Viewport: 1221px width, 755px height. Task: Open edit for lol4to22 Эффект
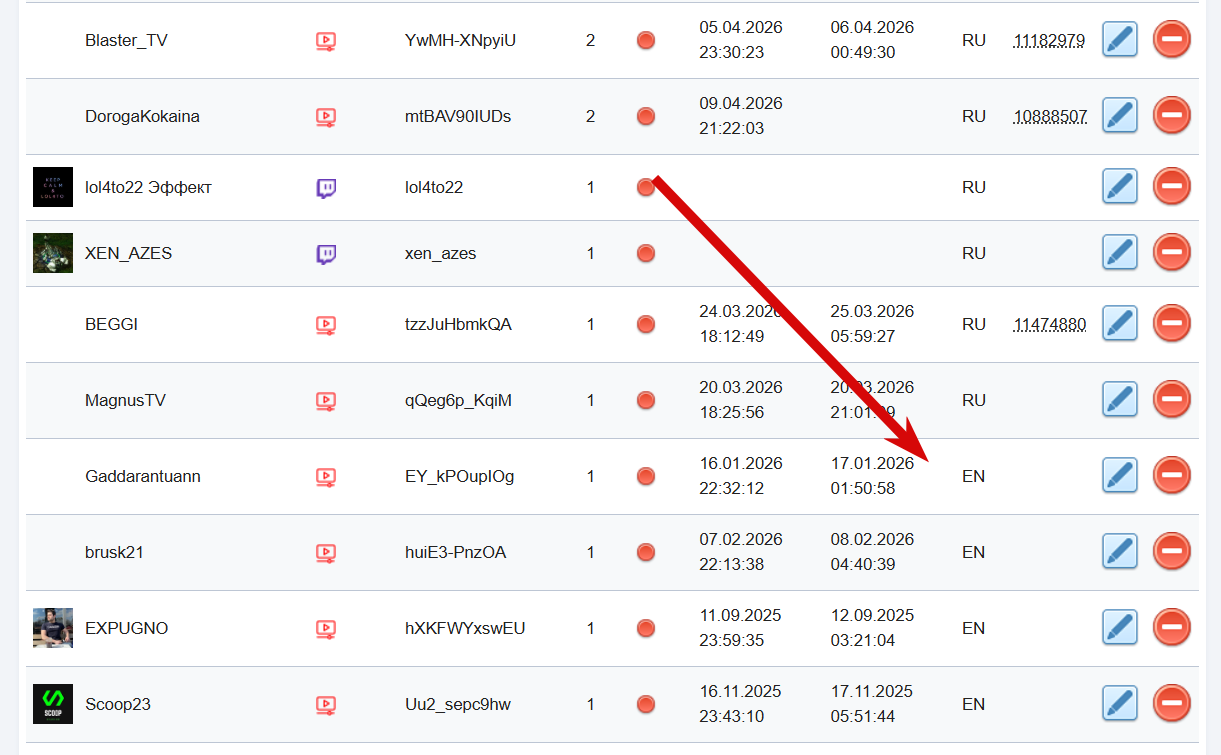tap(1120, 187)
